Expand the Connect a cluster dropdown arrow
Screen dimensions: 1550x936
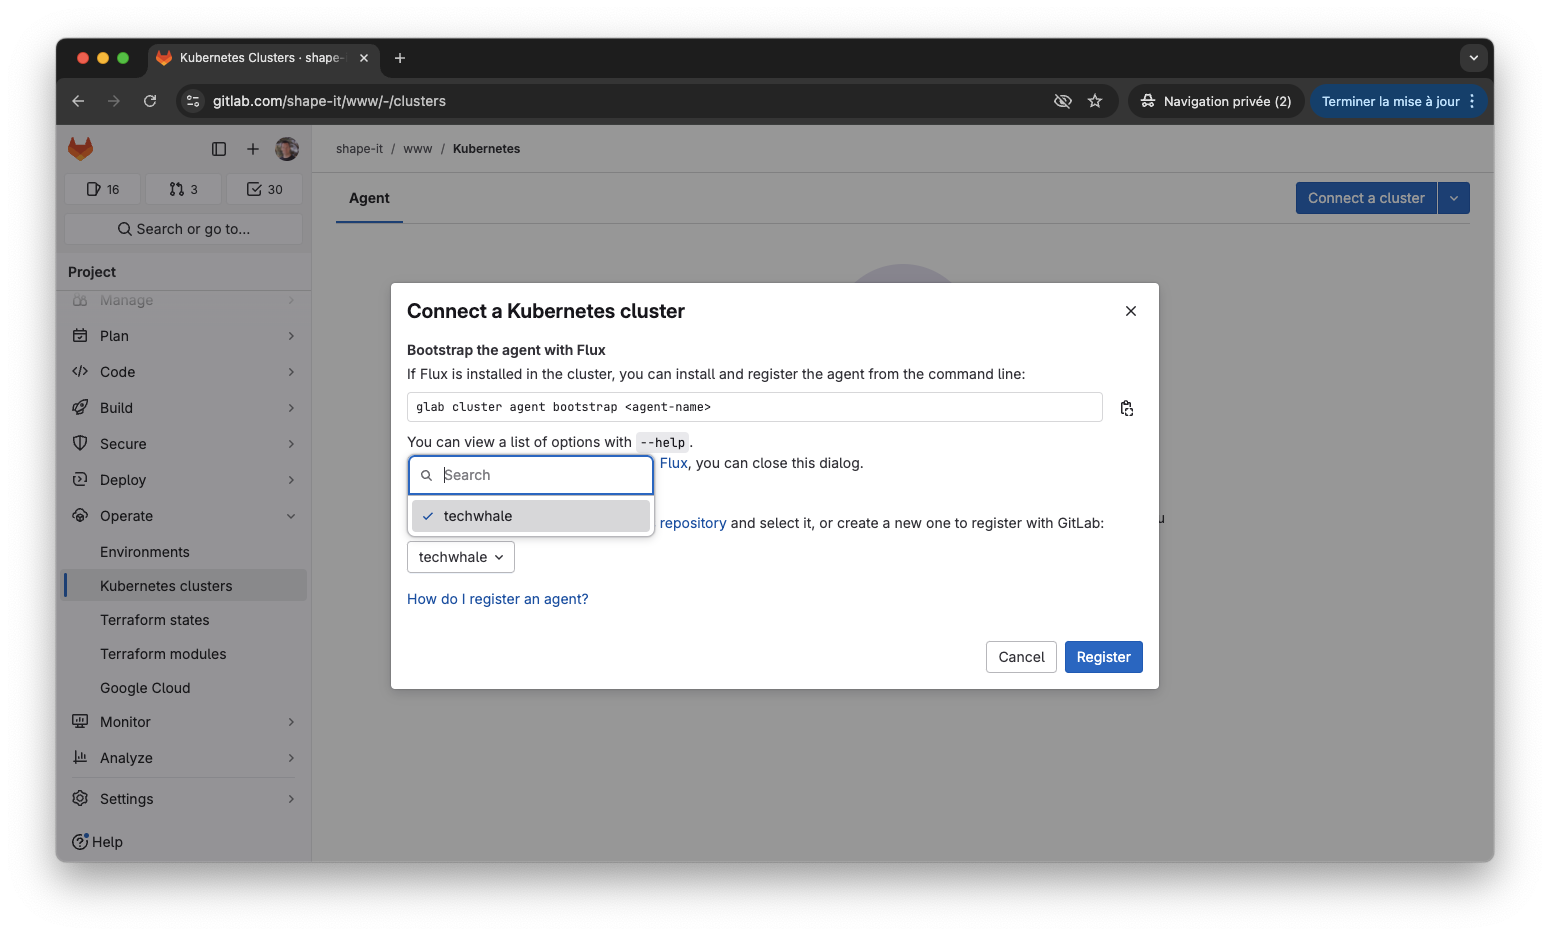click(1454, 198)
